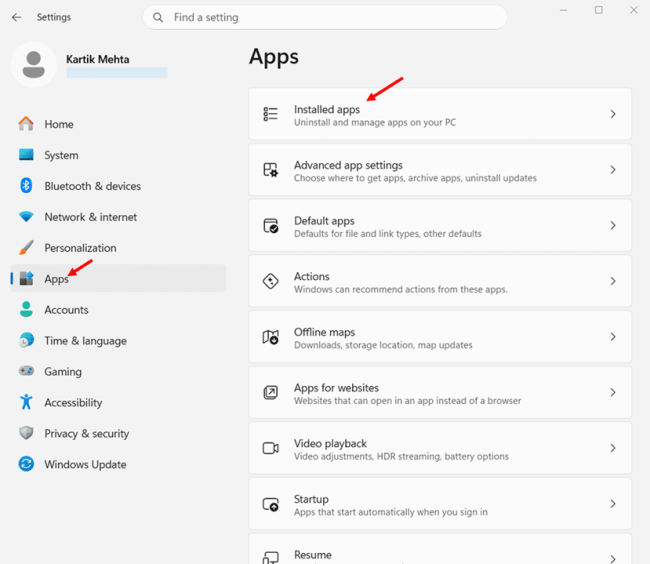Open Time & language section
The height and width of the screenshot is (564, 650).
point(119,340)
